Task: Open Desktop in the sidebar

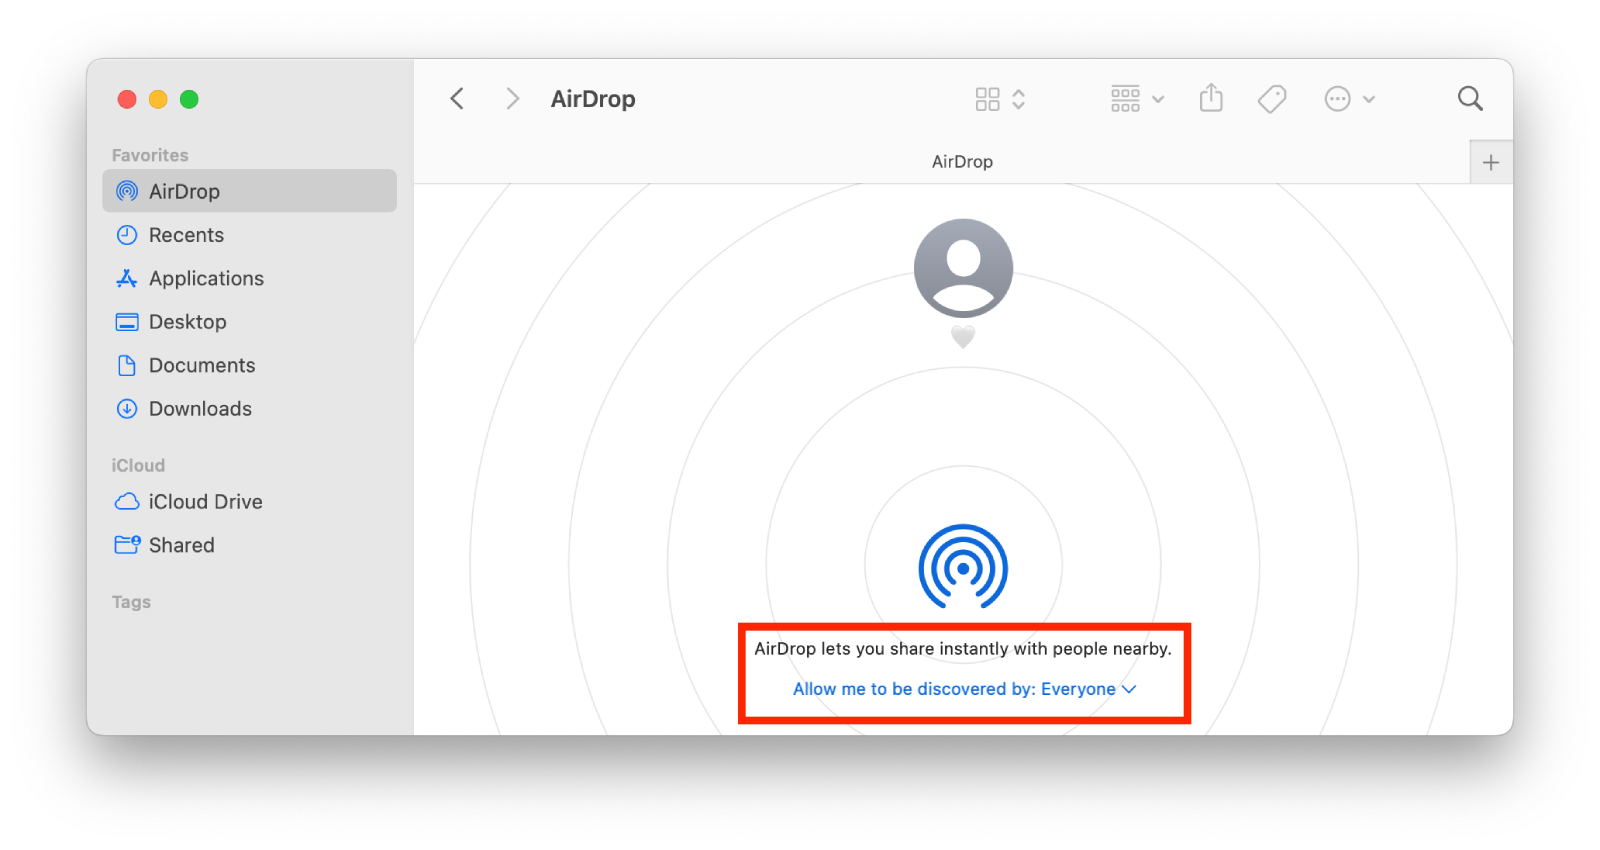Action: tap(250, 322)
